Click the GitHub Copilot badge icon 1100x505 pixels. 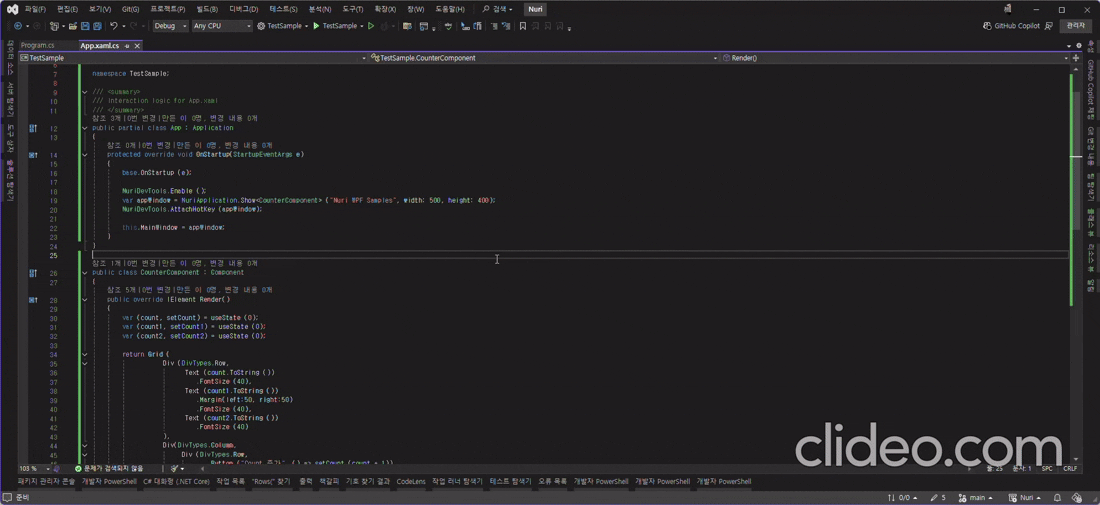click(988, 26)
